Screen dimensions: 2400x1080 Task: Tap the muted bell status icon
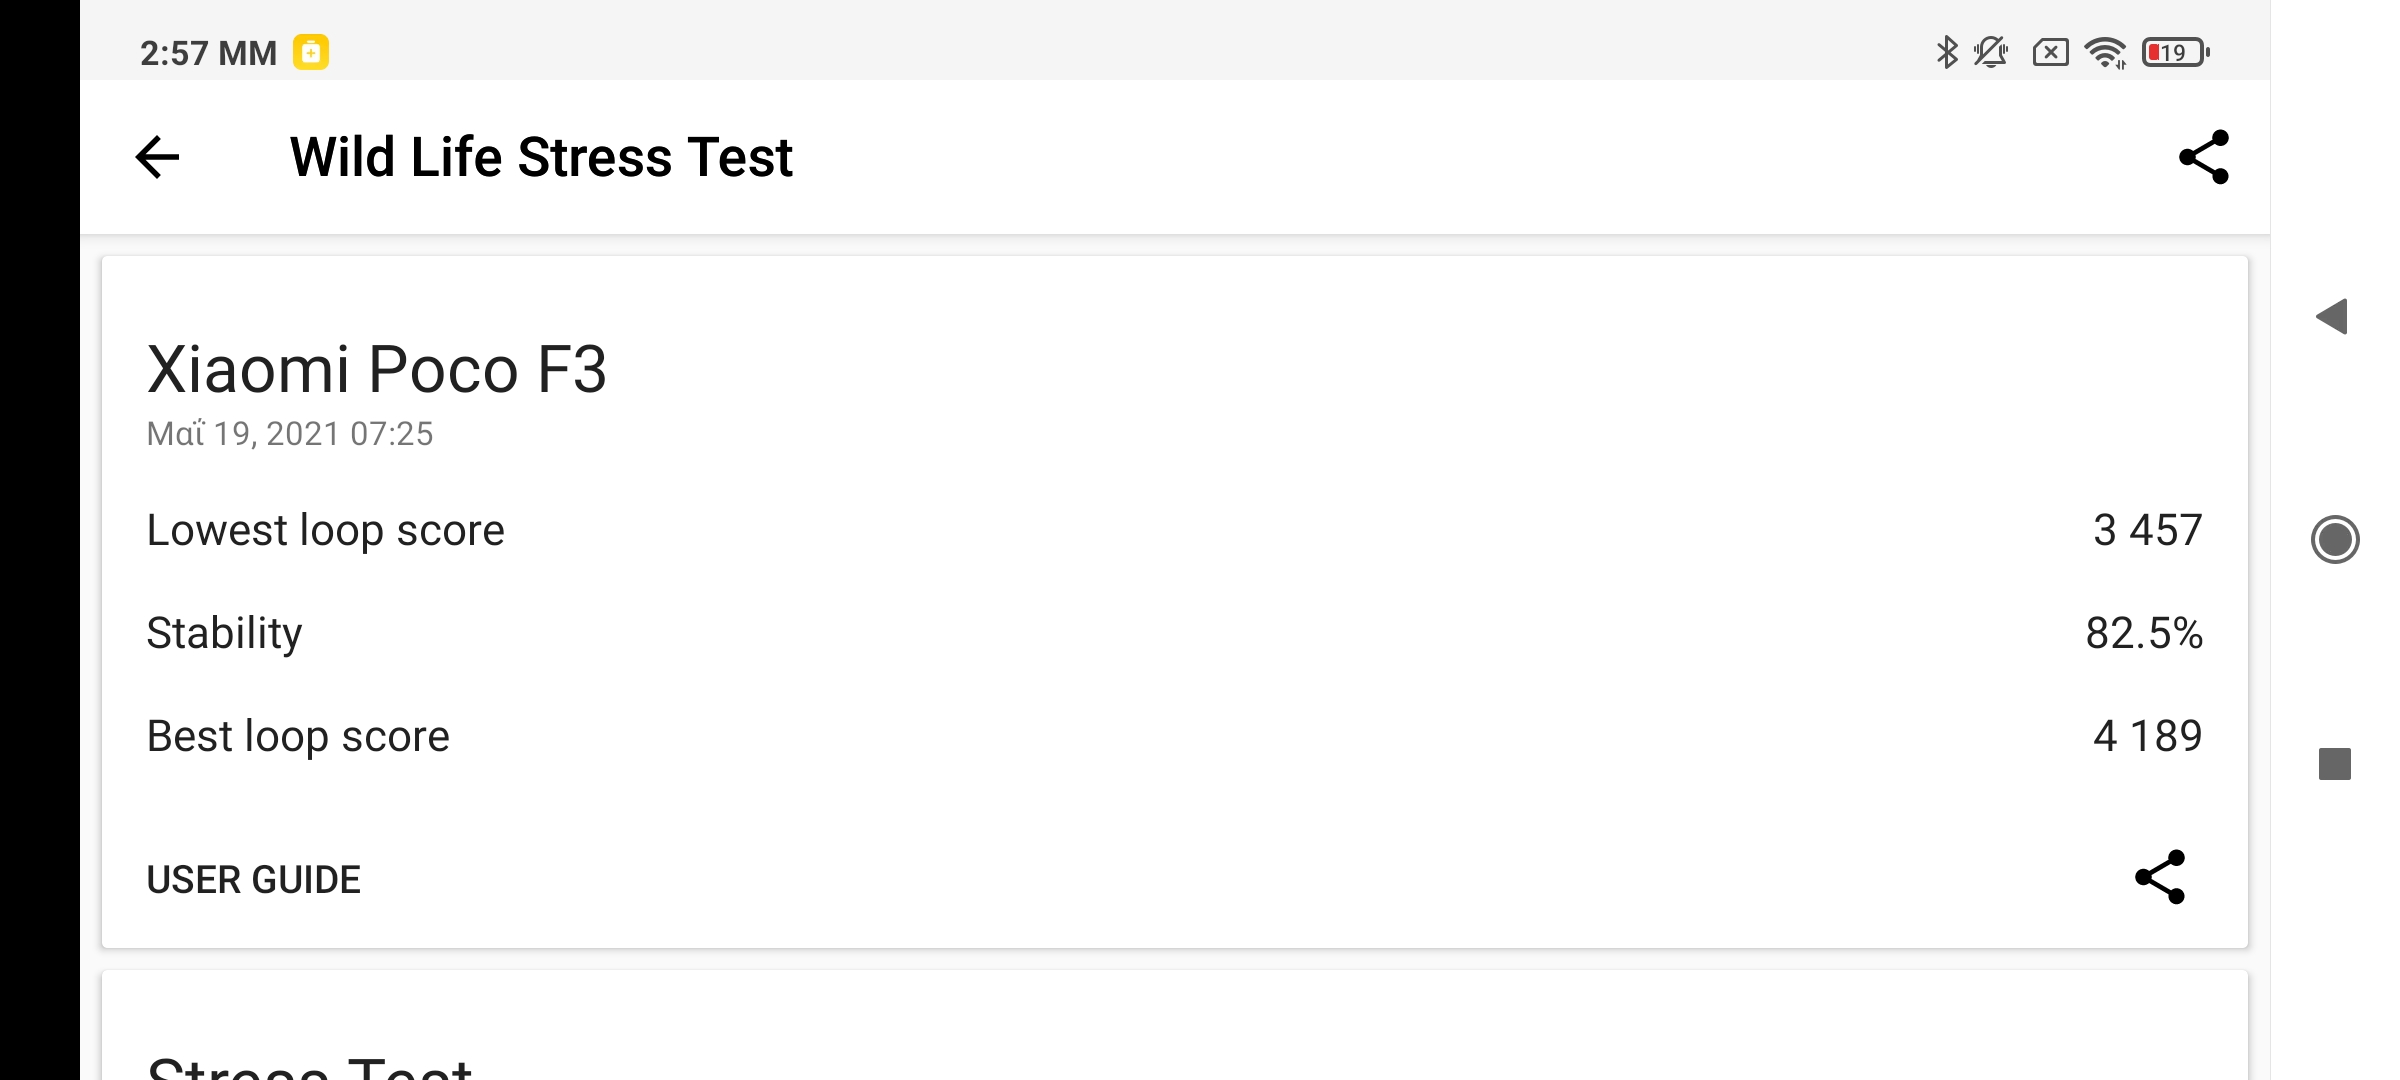point(1990,52)
